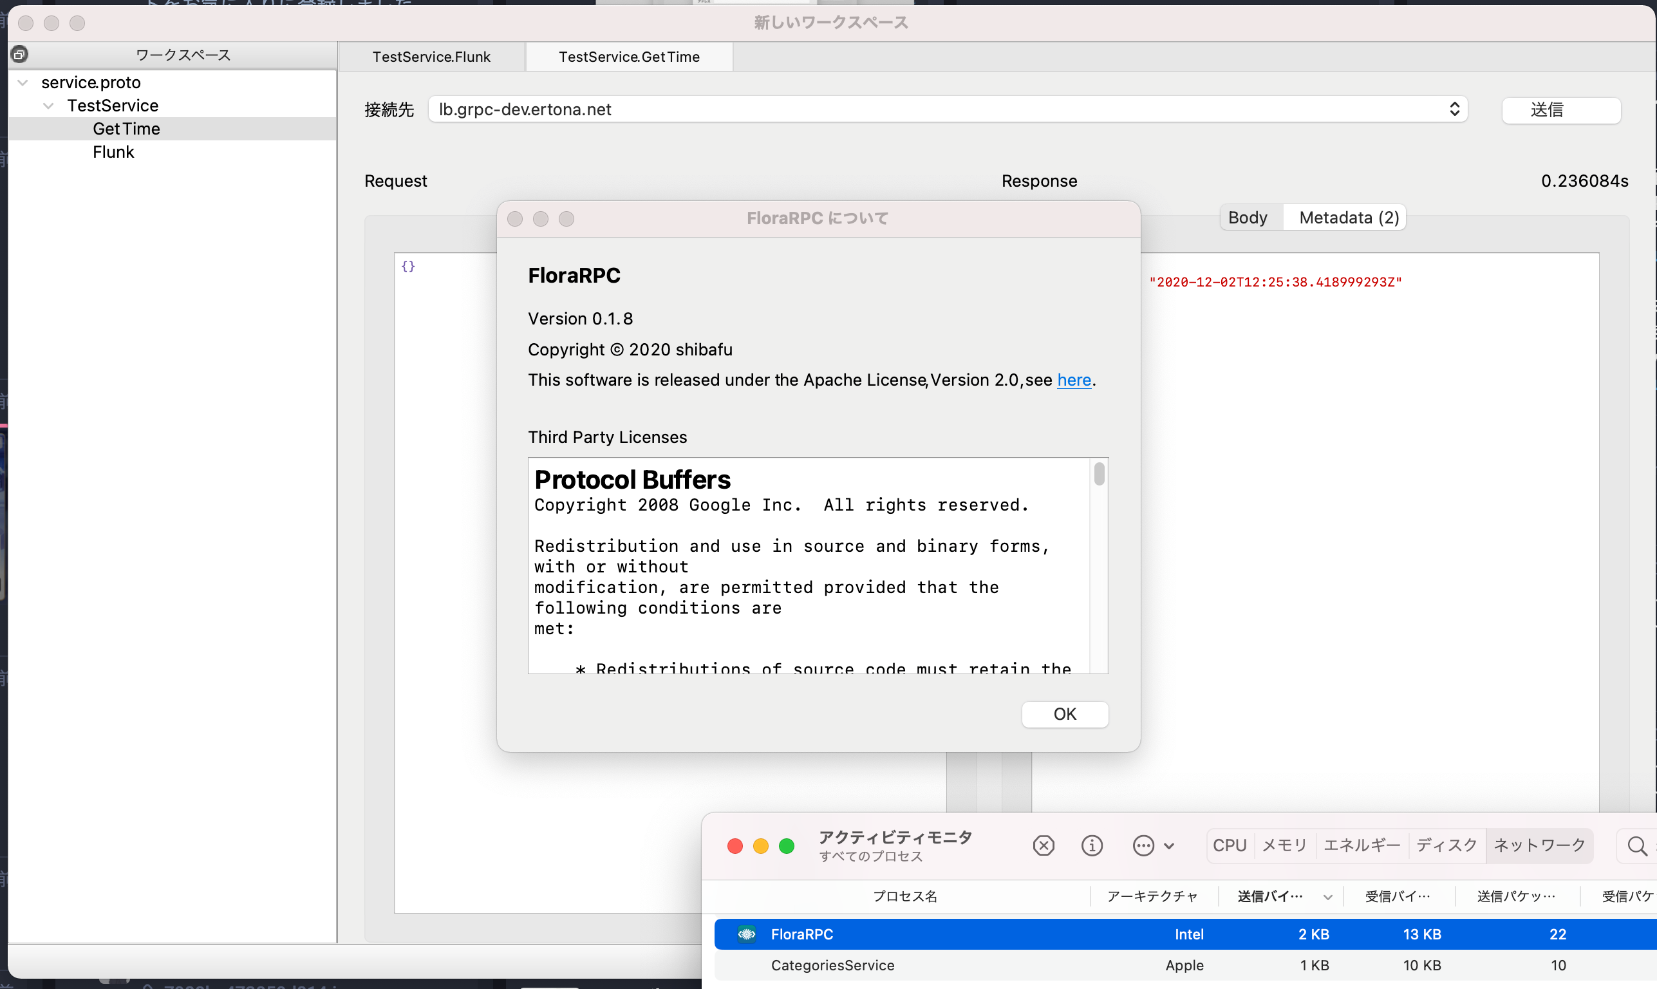This screenshot has width=1657, height=989.
Task: Click the license text scrollbar thumb
Action: [1099, 474]
